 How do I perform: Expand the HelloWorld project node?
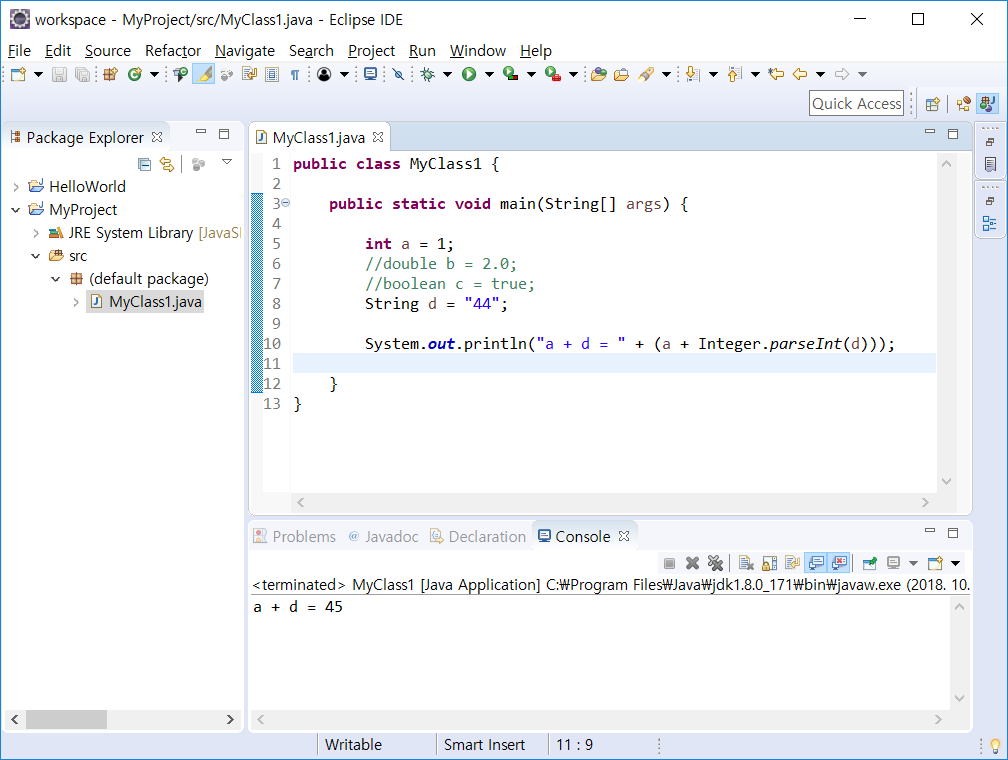16,187
